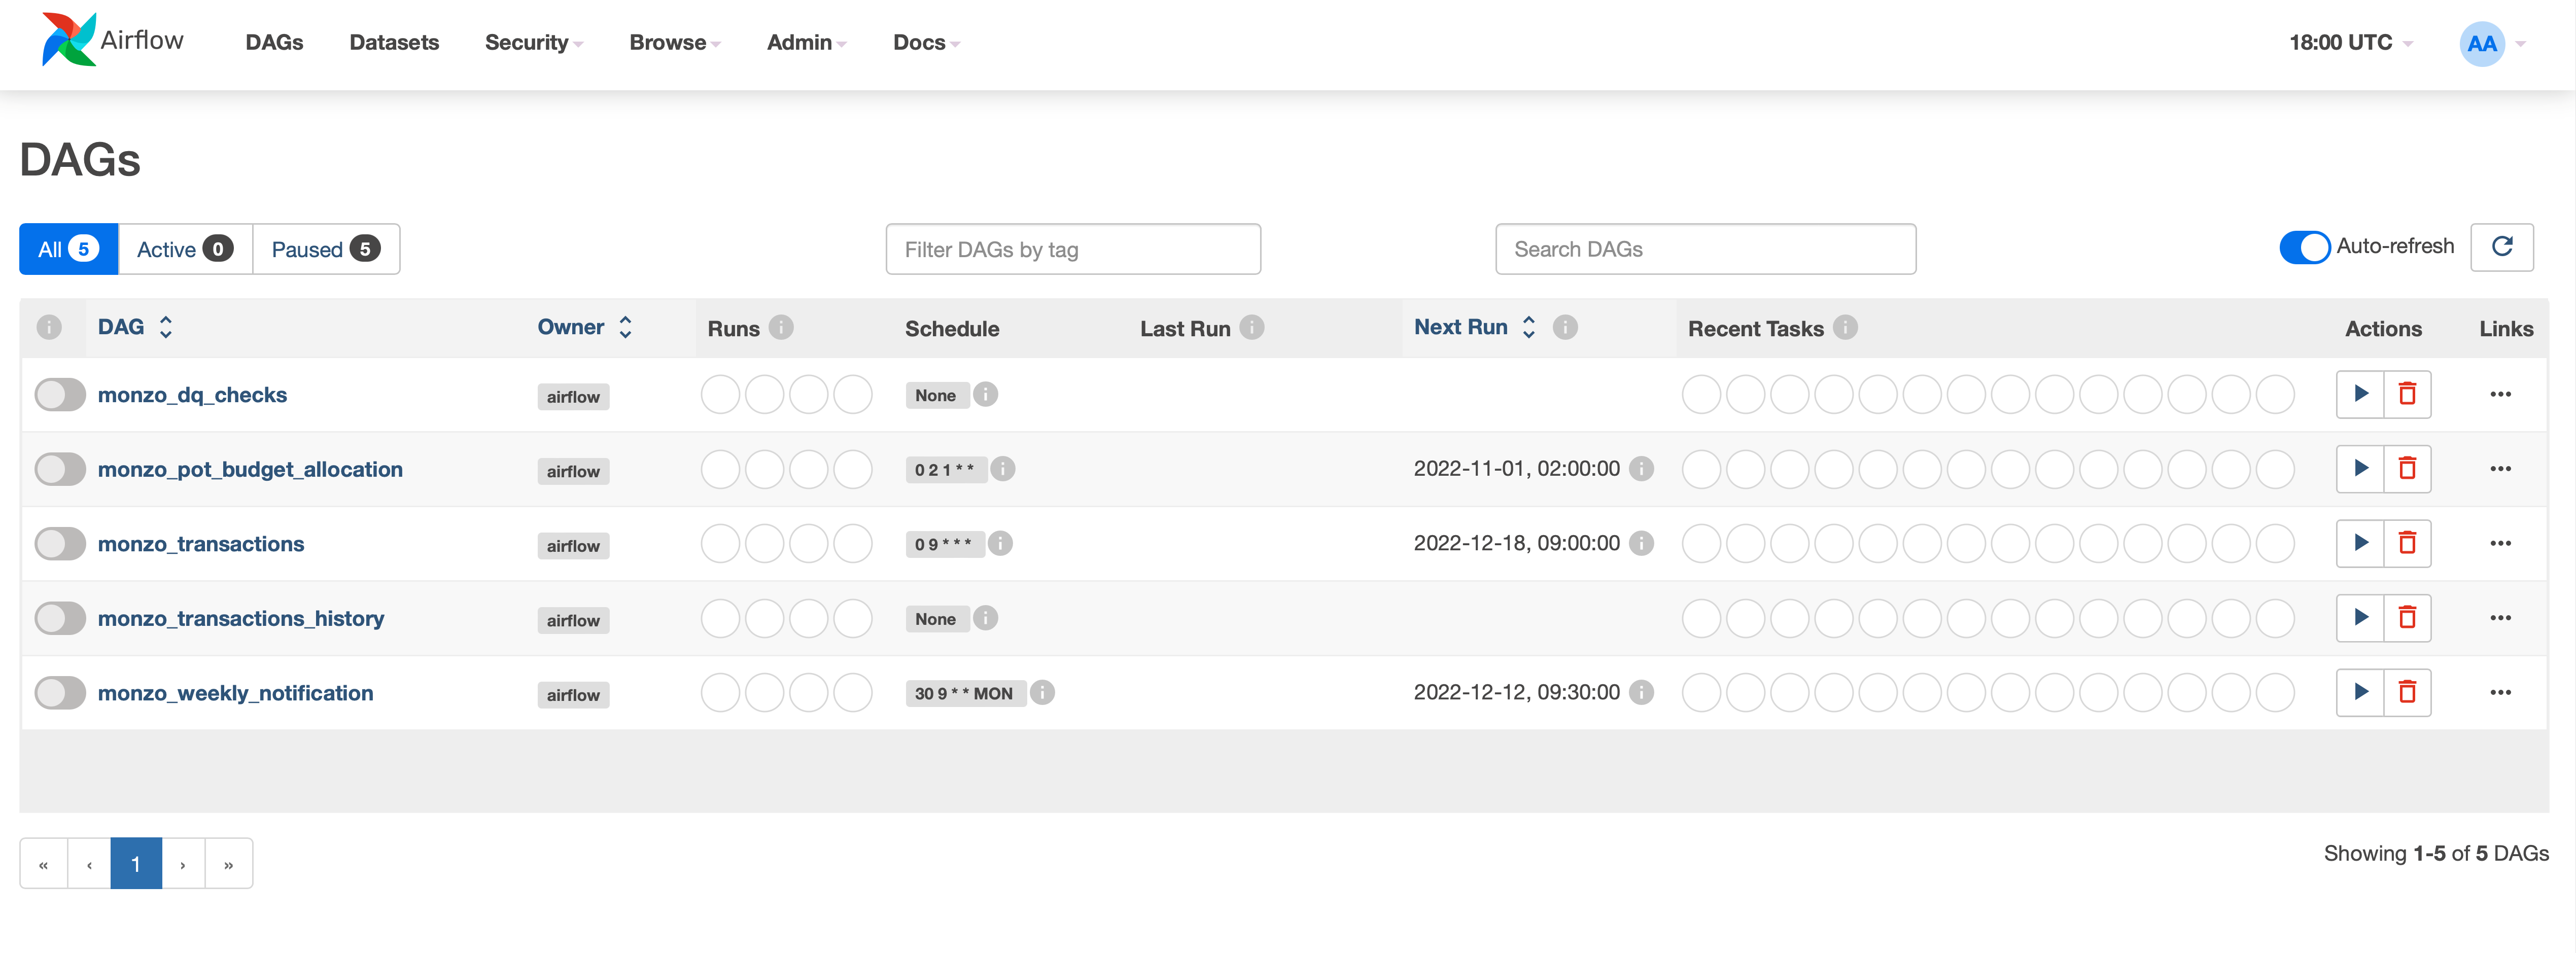Open the monzo_dq_checks DAG link
The width and height of the screenshot is (2576, 953).
click(x=192, y=394)
